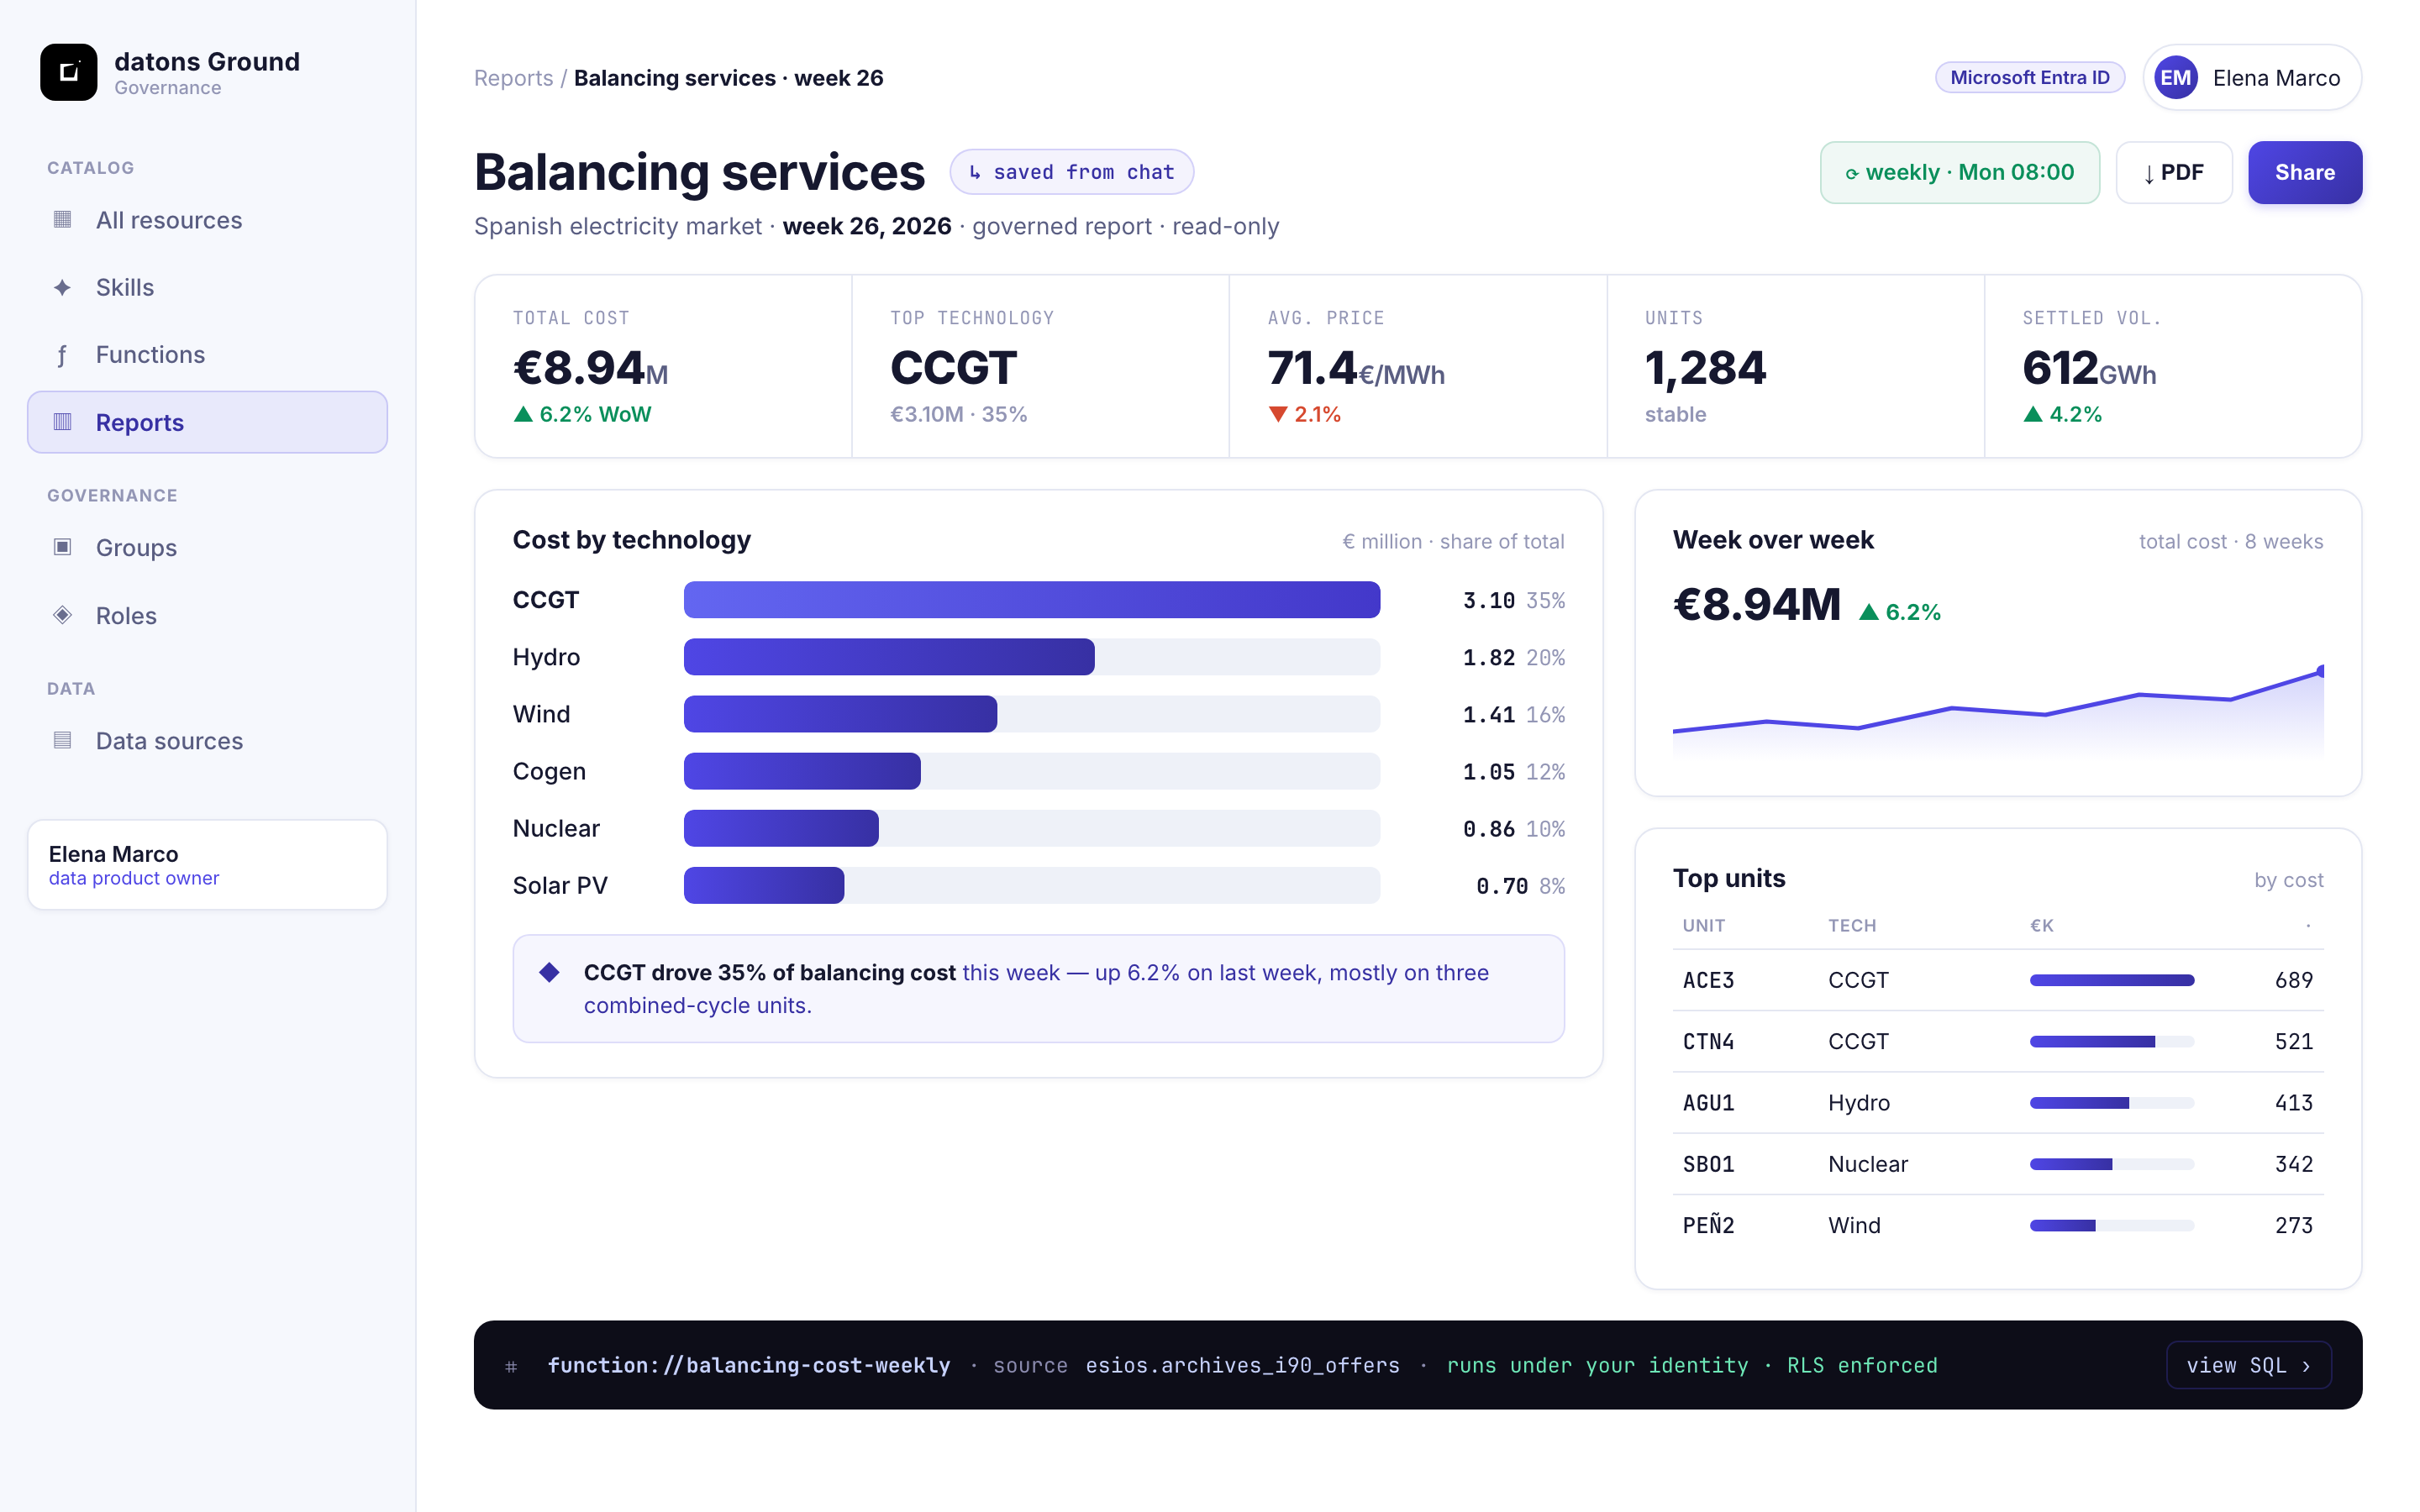Screen dimensions: 2420x1512
Task: Open All resources grid icon
Action: coord(62,219)
